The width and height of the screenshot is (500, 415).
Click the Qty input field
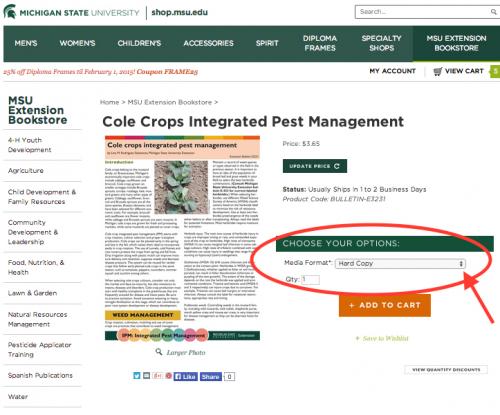[310, 279]
